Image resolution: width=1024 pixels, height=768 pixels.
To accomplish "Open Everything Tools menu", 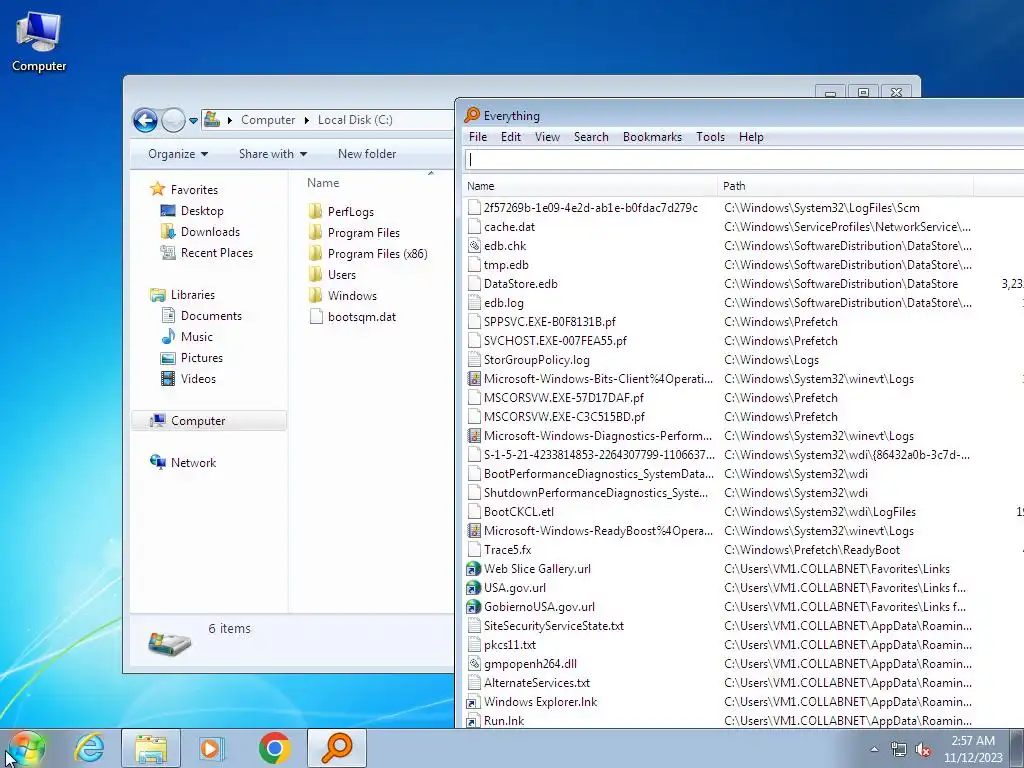I will click(711, 137).
